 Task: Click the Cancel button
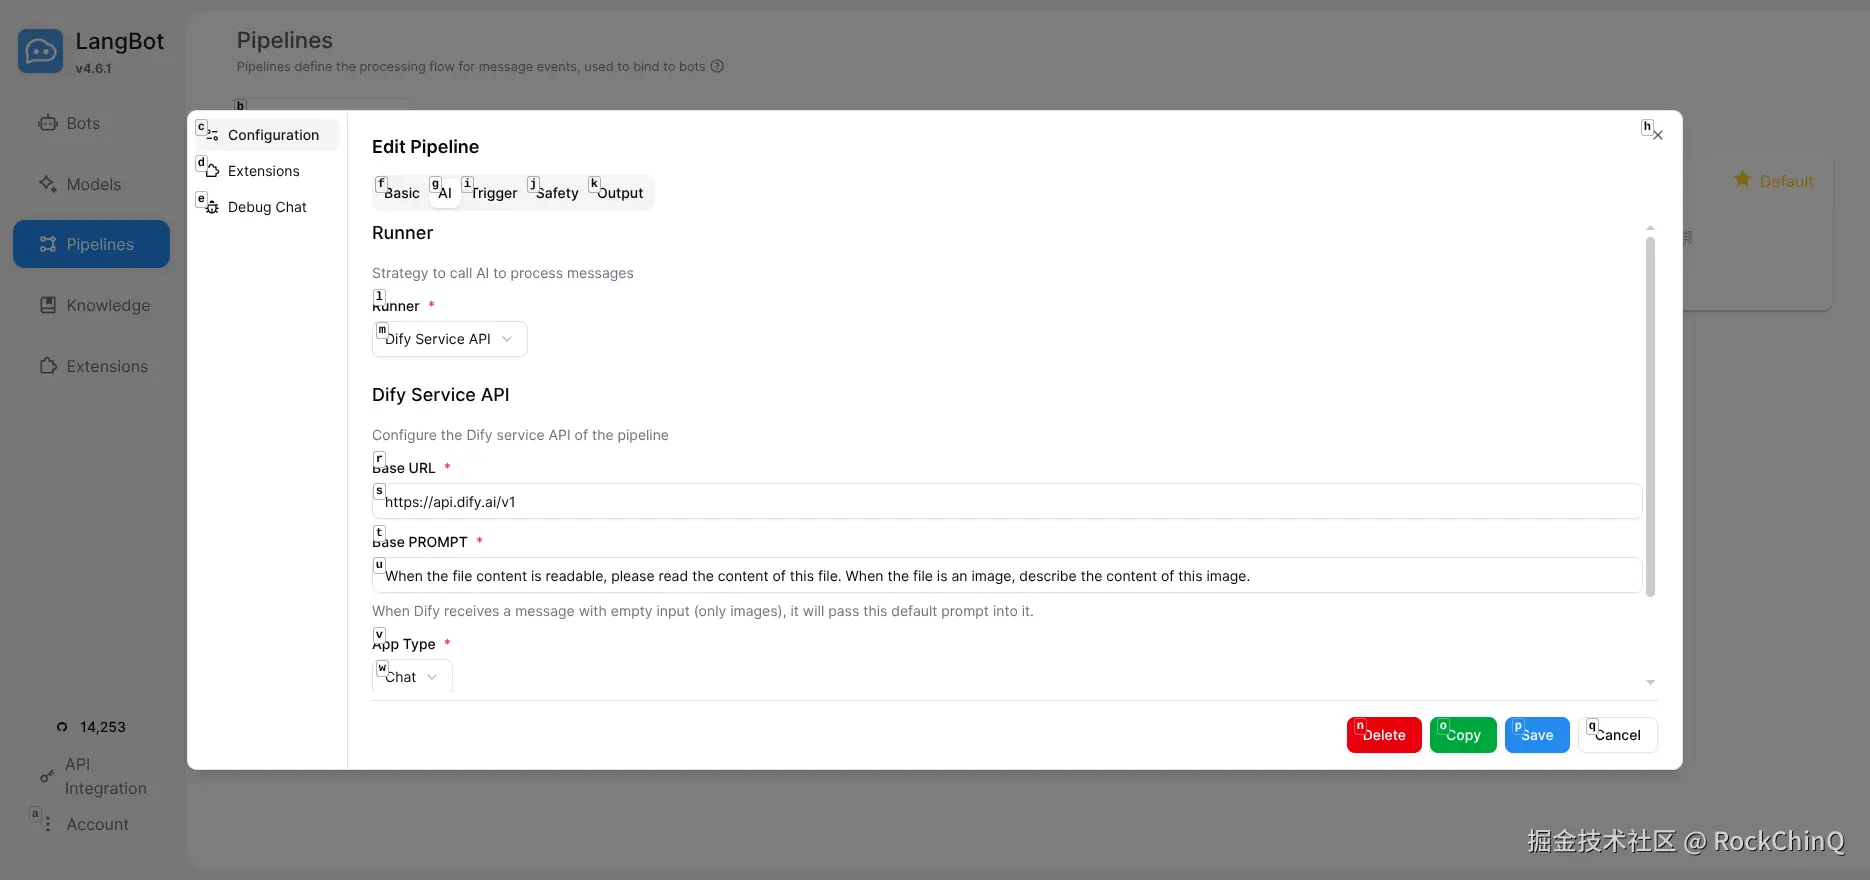[x=1618, y=735]
